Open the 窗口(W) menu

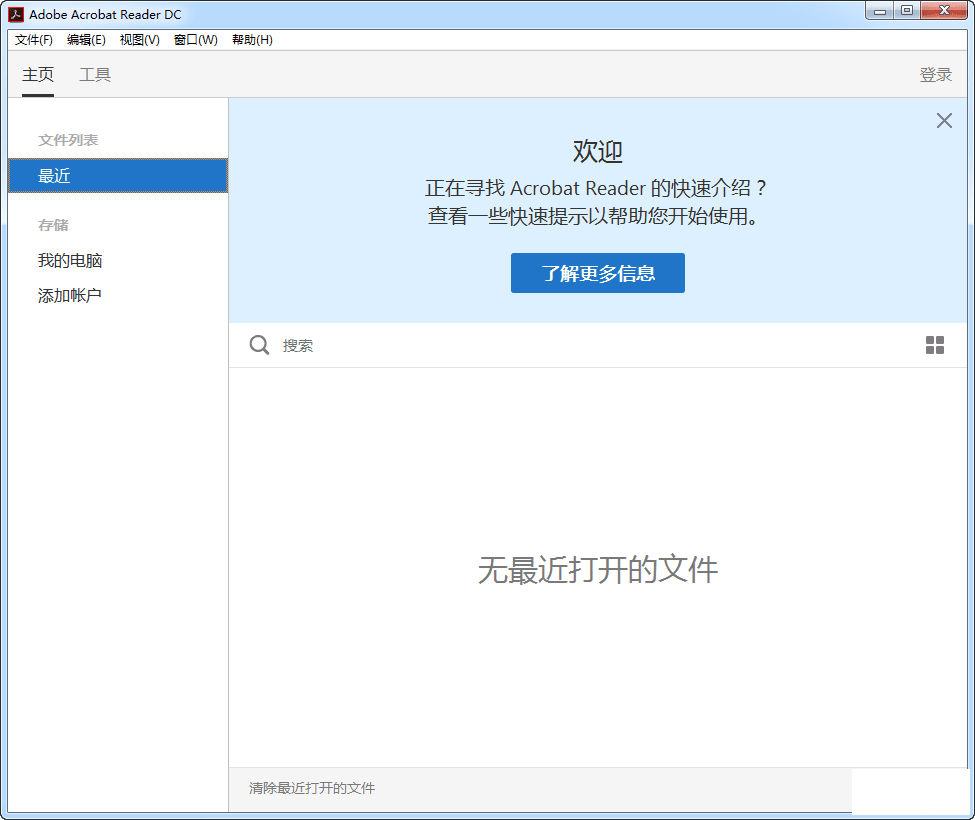pos(196,40)
